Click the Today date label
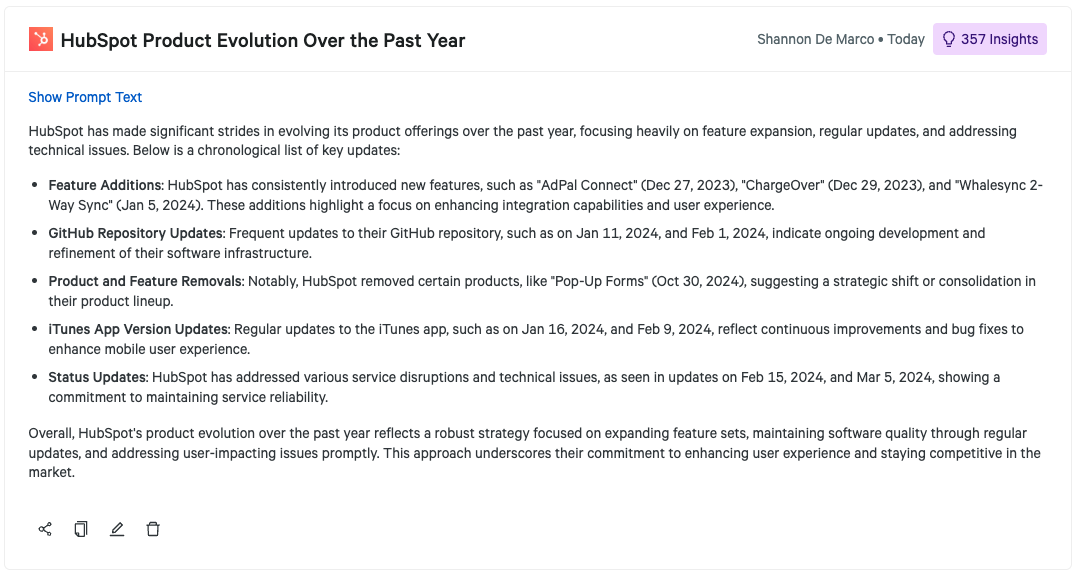The width and height of the screenshot is (1078, 577). (906, 40)
